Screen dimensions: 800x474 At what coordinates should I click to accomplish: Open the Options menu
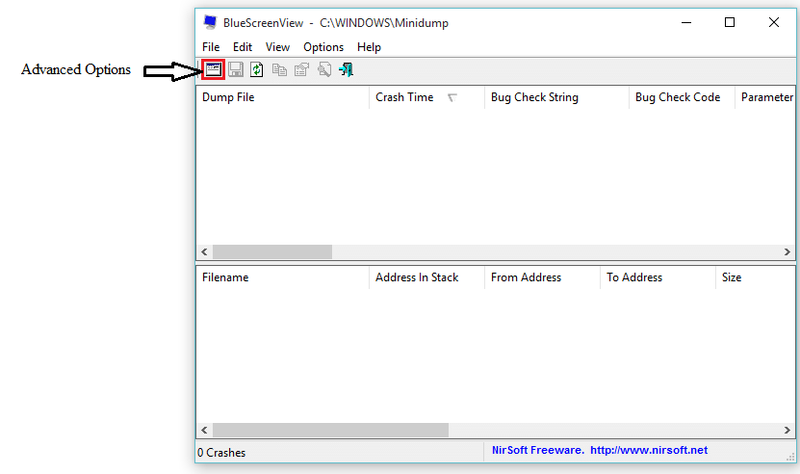323,47
